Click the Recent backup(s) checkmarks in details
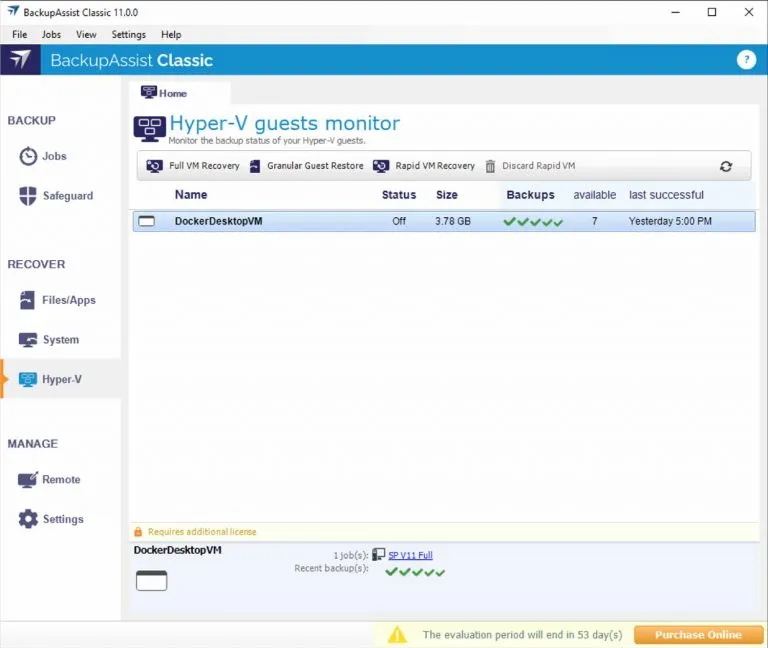 tap(415, 572)
